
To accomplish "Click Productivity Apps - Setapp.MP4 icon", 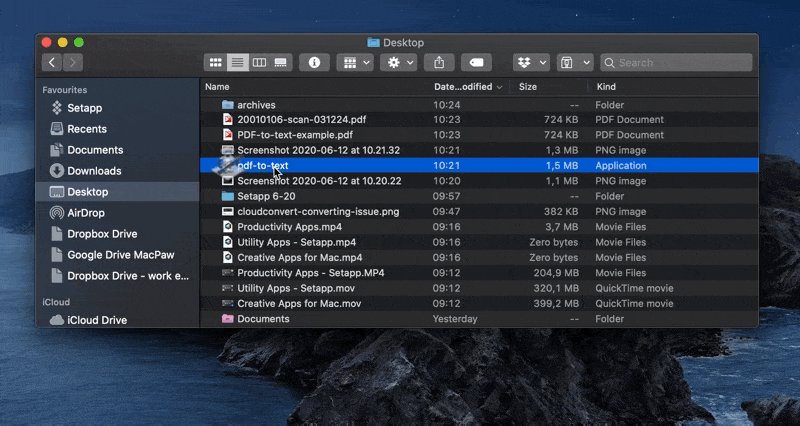I will pos(228,273).
